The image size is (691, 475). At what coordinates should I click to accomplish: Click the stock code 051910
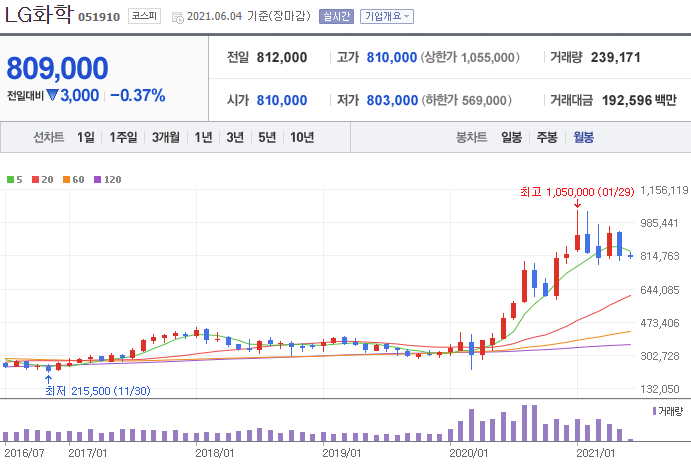[99, 17]
